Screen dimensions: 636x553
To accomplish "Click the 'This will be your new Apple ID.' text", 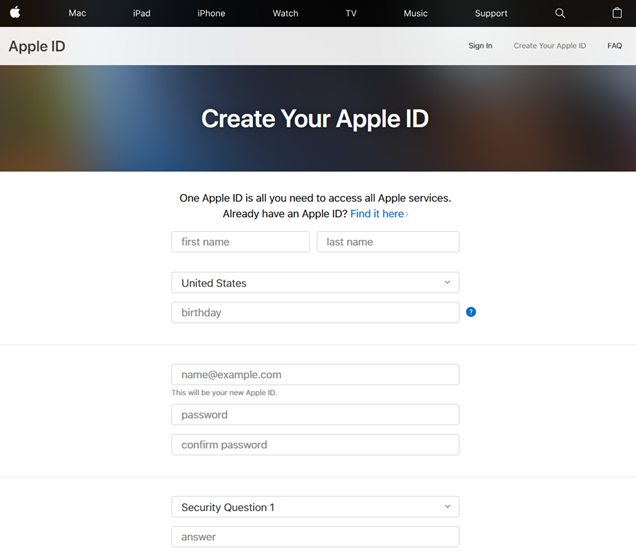I will (x=224, y=393).
